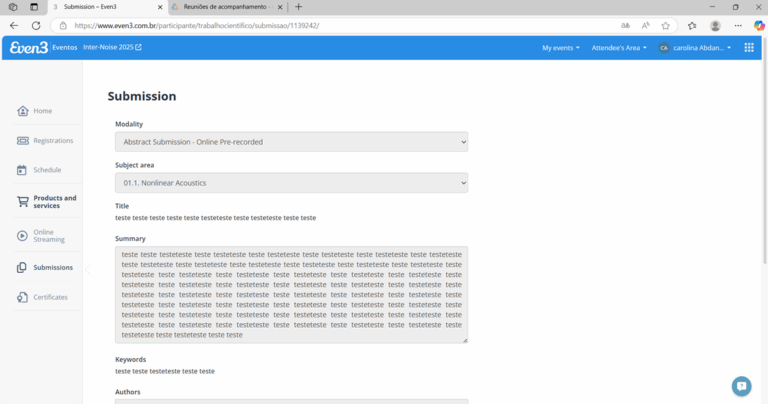Click the Schedule calendar icon

[x=23, y=170]
